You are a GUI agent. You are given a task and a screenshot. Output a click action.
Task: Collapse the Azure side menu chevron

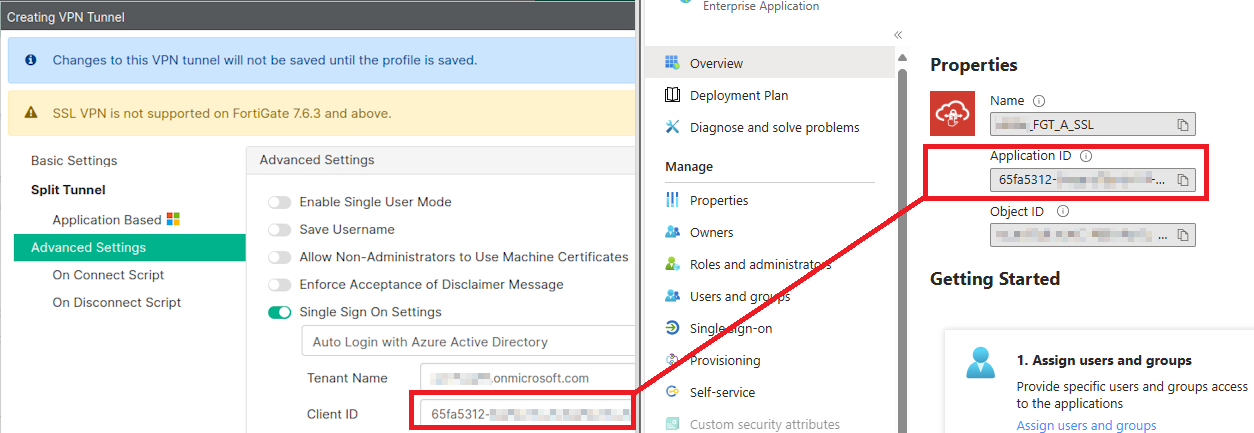click(x=898, y=35)
